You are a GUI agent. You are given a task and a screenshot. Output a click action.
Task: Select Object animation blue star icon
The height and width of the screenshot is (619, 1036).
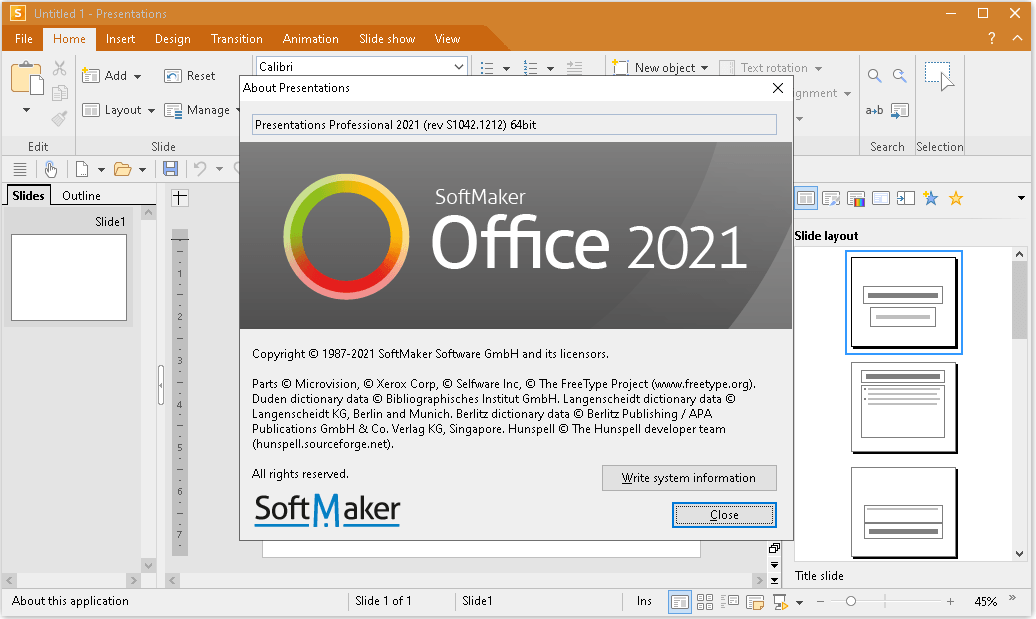(931, 198)
